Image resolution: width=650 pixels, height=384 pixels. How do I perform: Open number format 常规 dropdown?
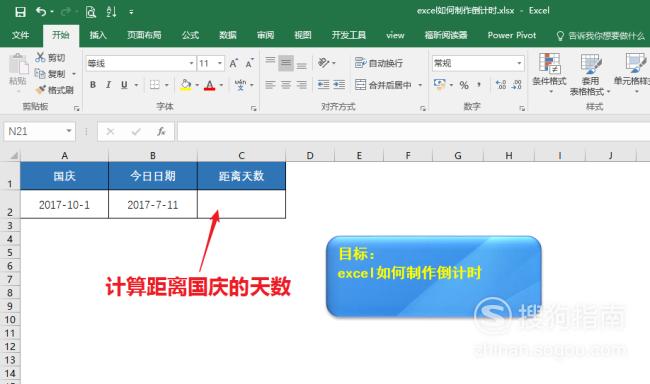point(519,63)
